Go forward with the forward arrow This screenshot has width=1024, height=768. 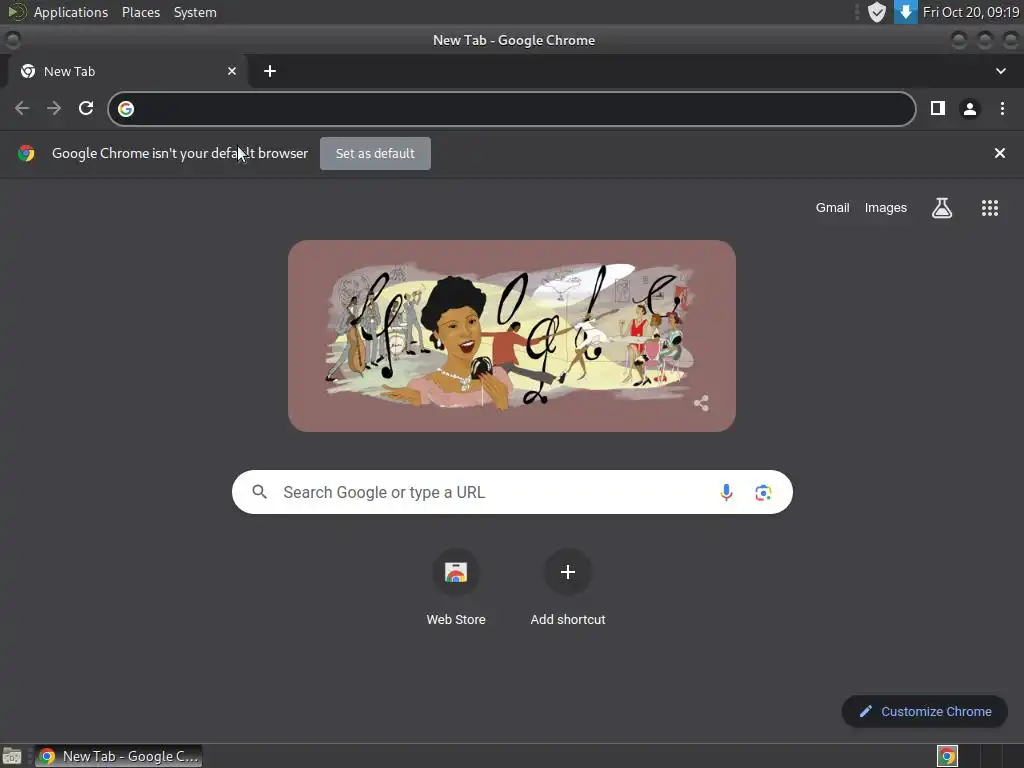click(x=54, y=108)
